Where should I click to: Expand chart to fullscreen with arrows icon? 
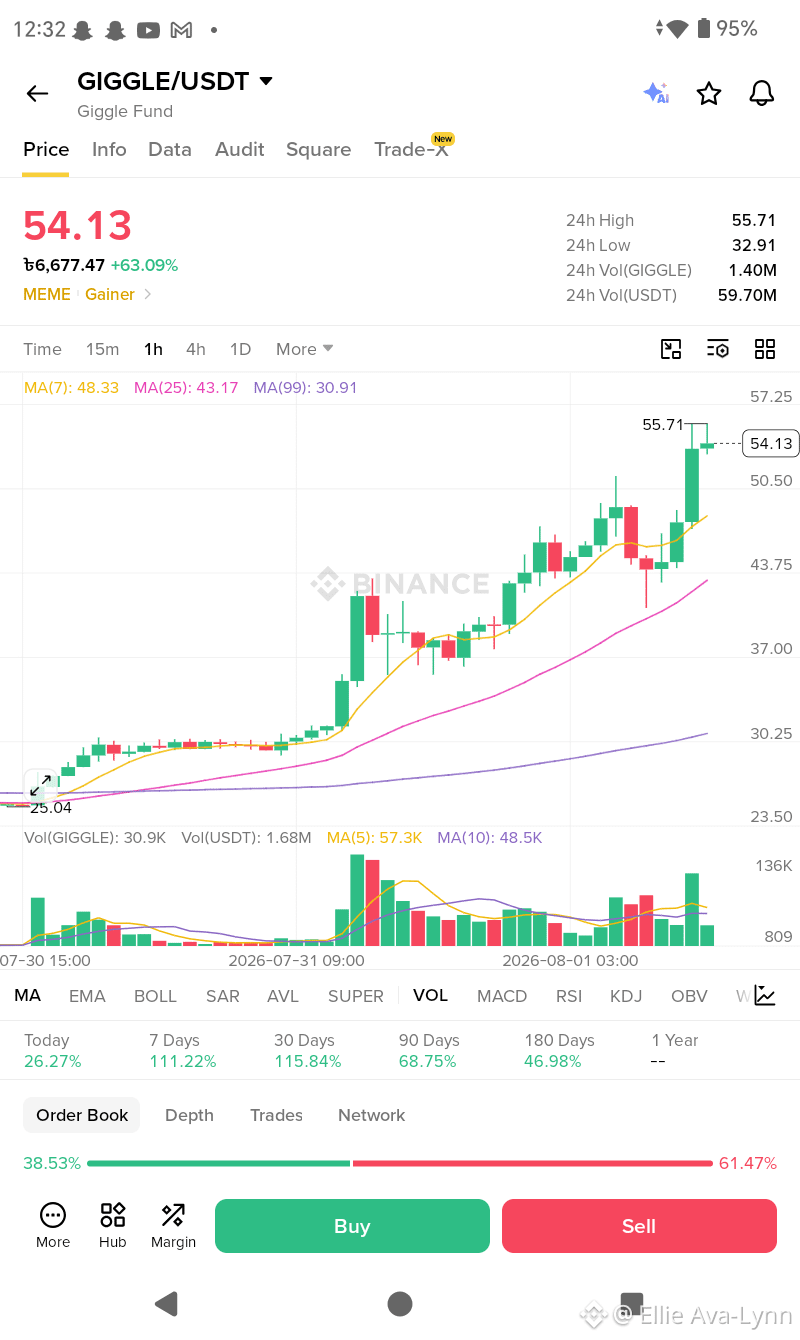coord(40,785)
